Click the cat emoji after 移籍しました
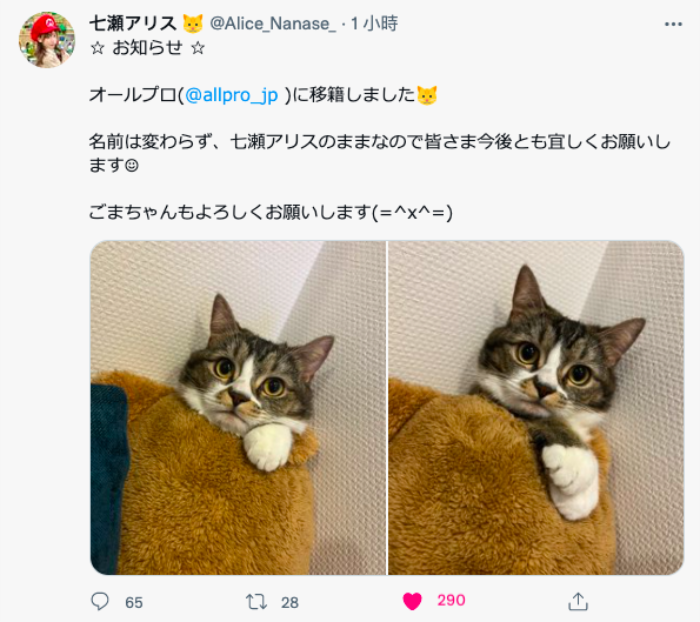Image resolution: width=700 pixels, height=622 pixels. (x=427, y=95)
